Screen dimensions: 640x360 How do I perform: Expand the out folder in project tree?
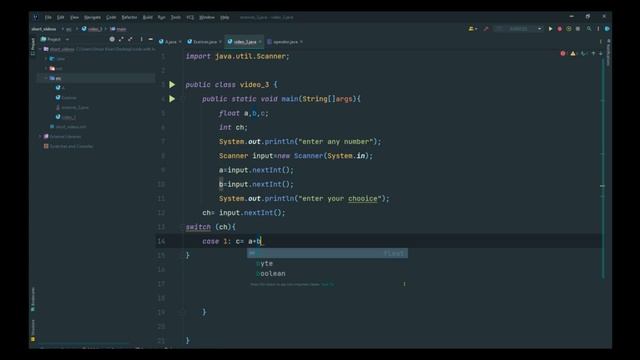pos(46,69)
